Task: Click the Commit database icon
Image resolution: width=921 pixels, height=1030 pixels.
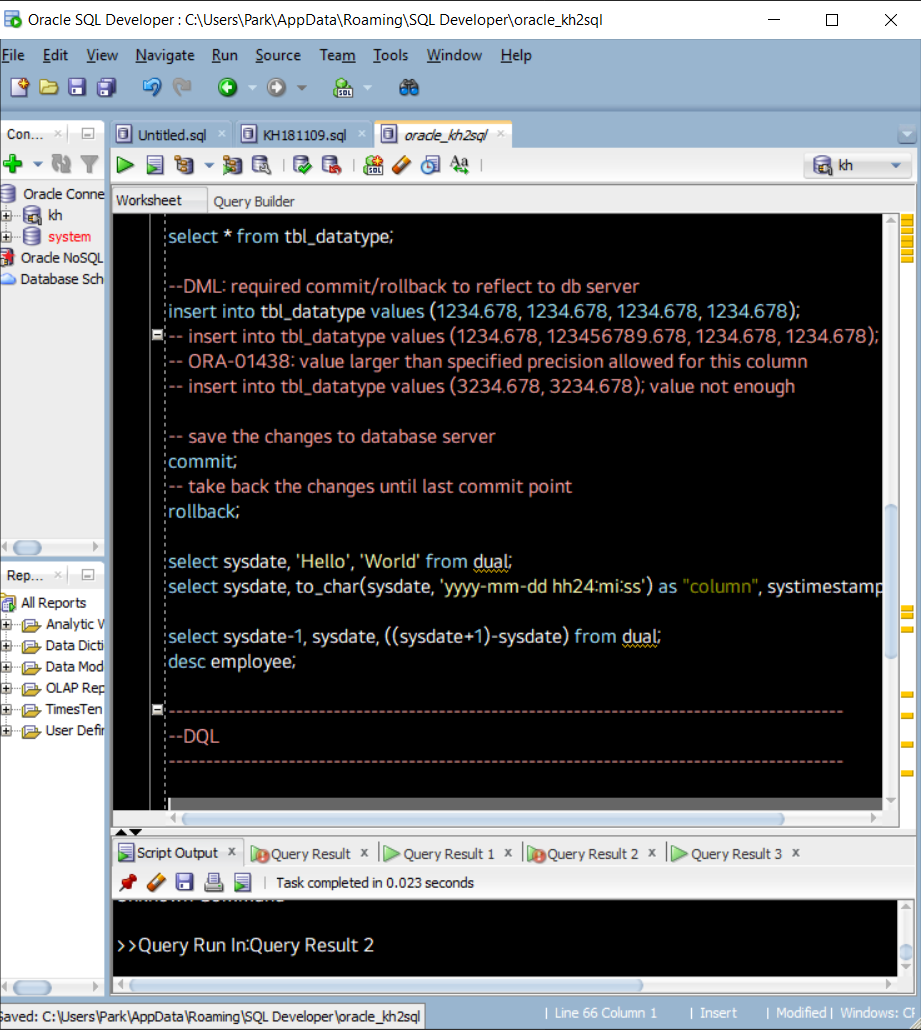Action: [301, 165]
